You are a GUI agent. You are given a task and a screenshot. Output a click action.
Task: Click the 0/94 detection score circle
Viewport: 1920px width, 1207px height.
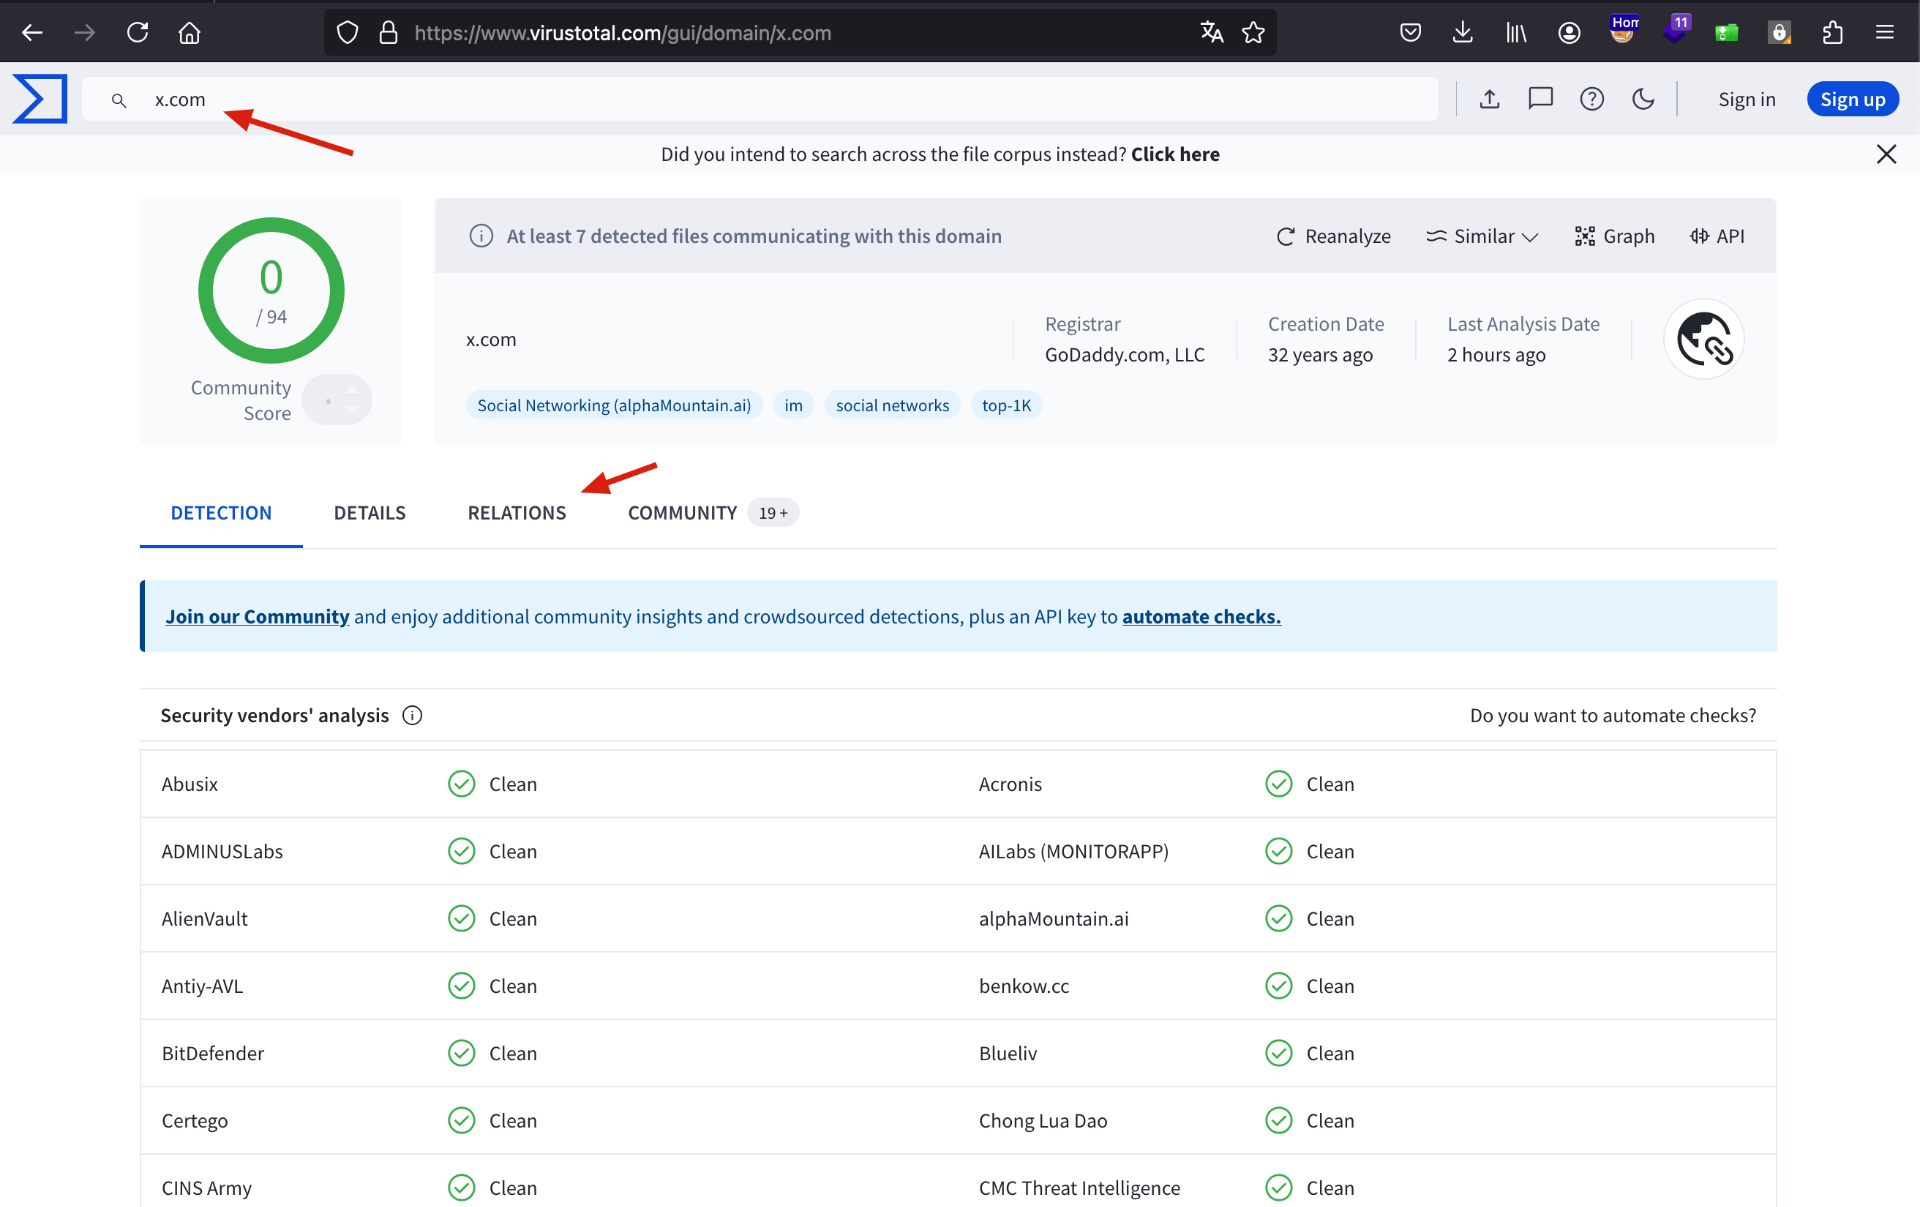tap(271, 290)
